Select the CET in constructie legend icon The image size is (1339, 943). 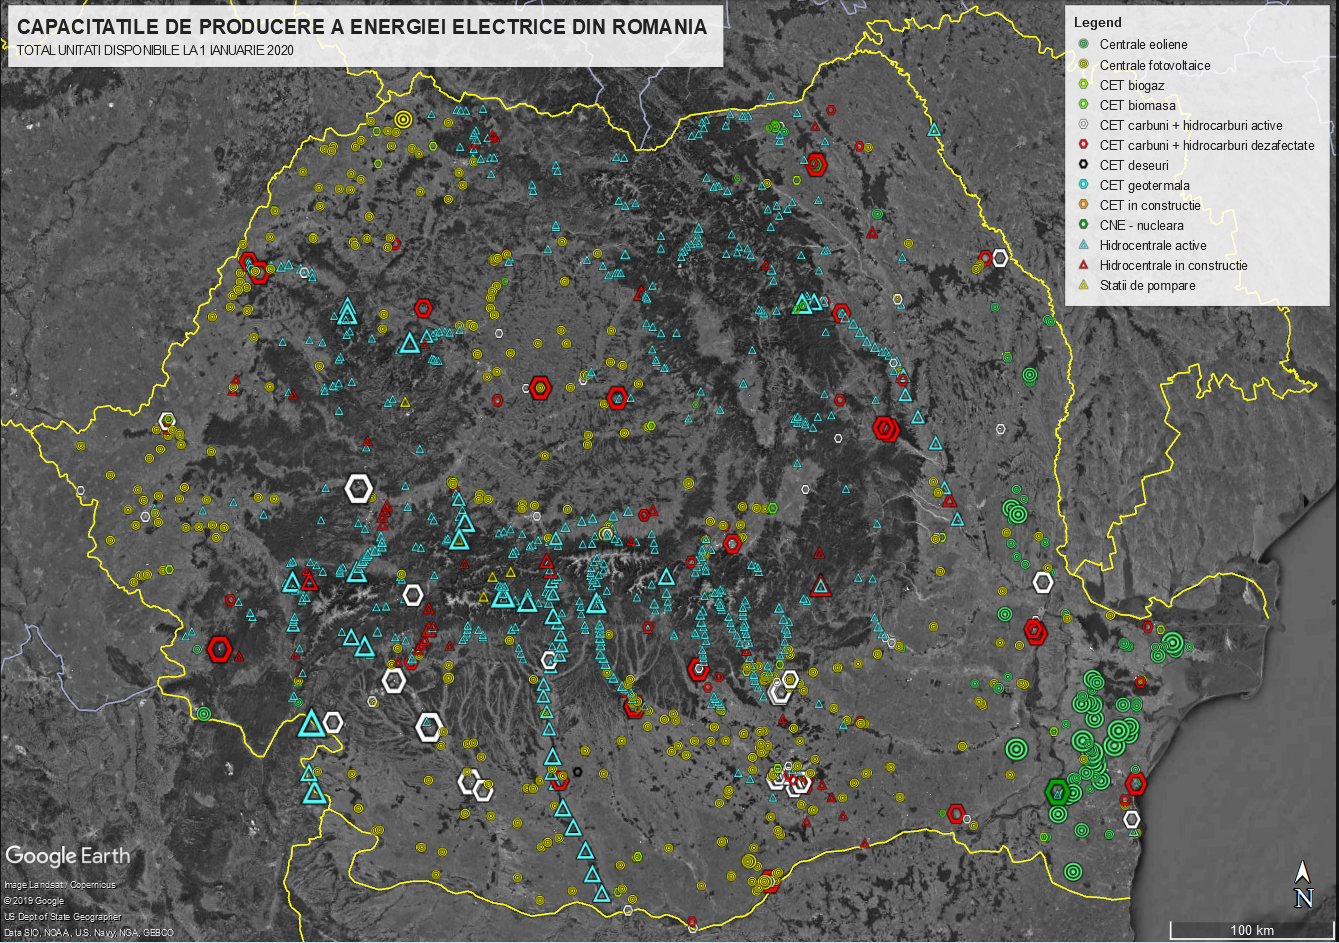click(1084, 205)
